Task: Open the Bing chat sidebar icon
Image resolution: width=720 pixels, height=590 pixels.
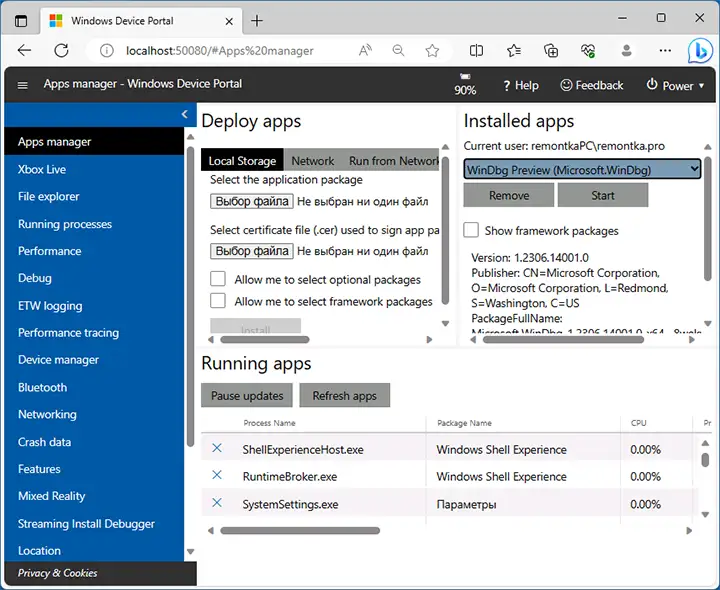Action: [x=700, y=51]
